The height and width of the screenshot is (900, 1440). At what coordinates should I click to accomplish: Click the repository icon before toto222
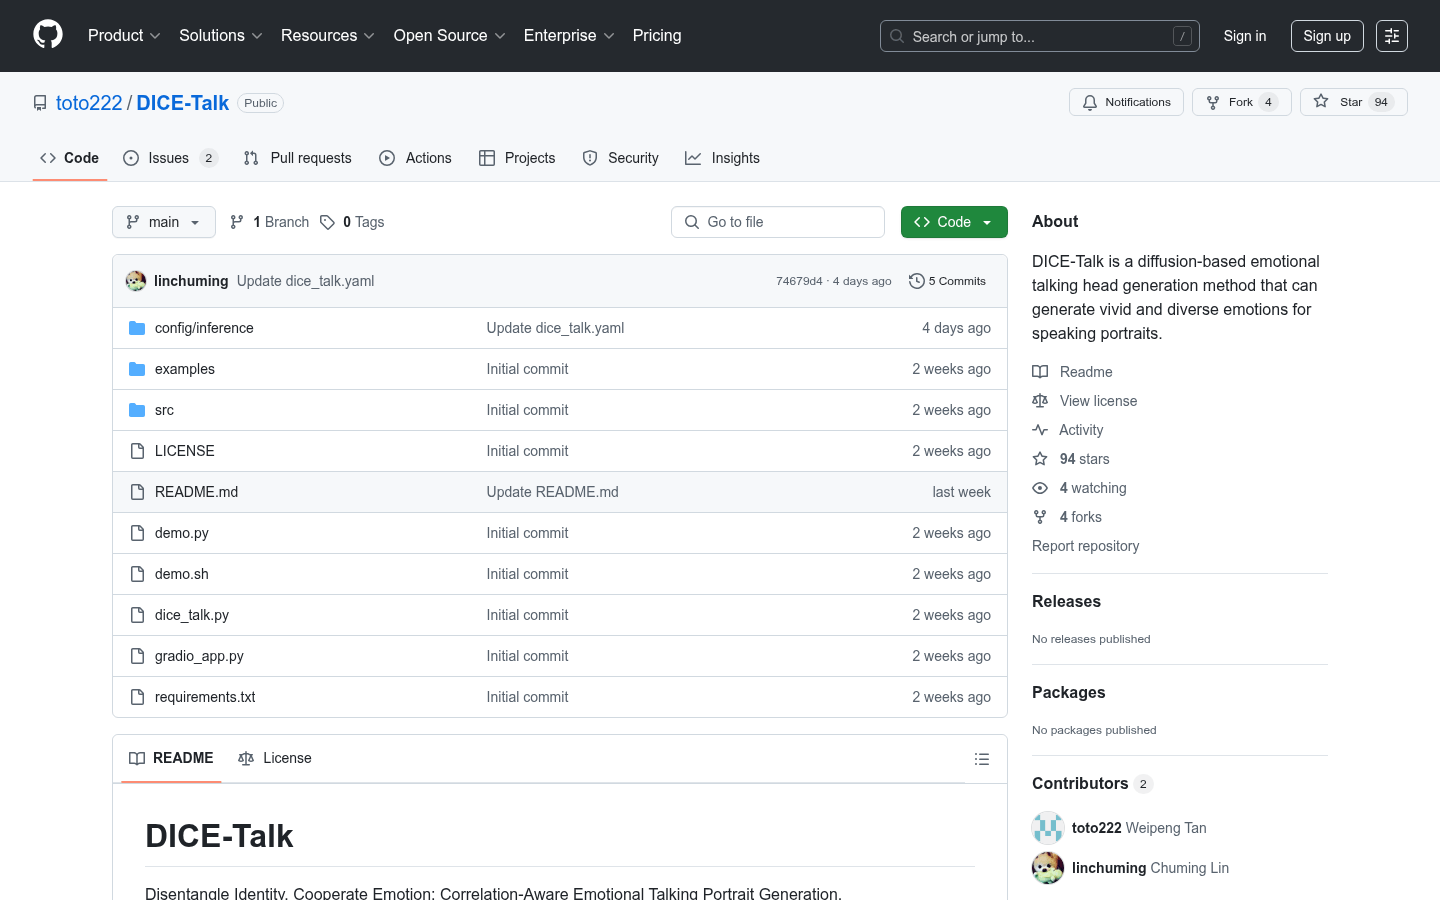click(40, 103)
